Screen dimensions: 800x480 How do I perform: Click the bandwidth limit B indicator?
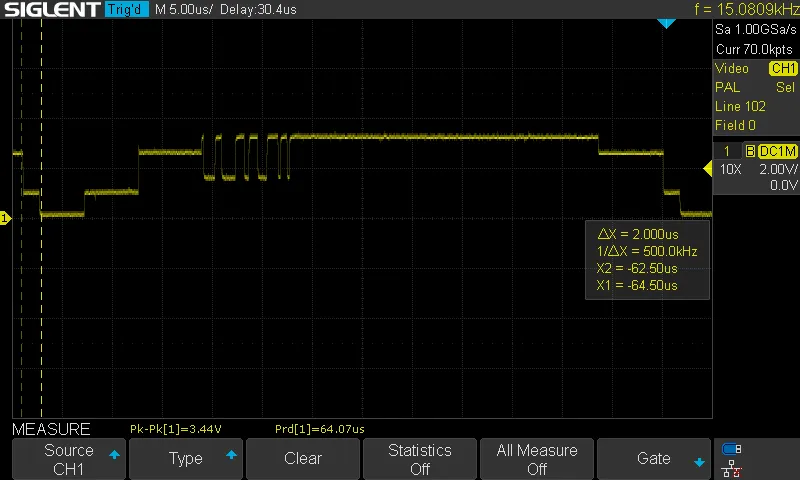[x=750, y=151]
